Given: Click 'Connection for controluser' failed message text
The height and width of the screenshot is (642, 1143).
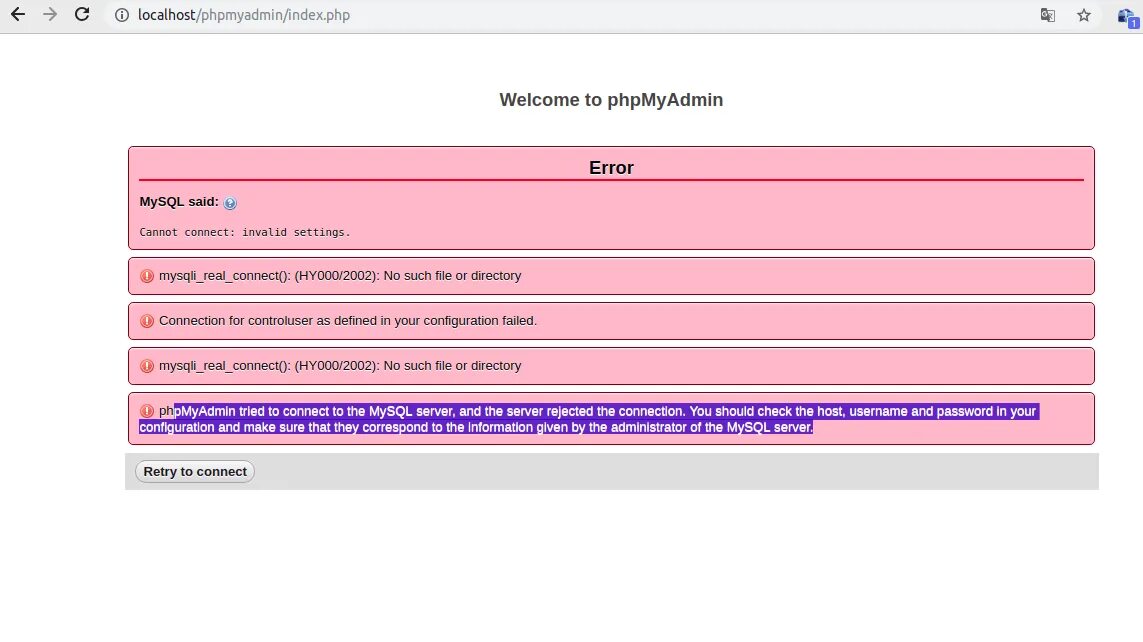Looking at the screenshot, I should click(348, 321).
